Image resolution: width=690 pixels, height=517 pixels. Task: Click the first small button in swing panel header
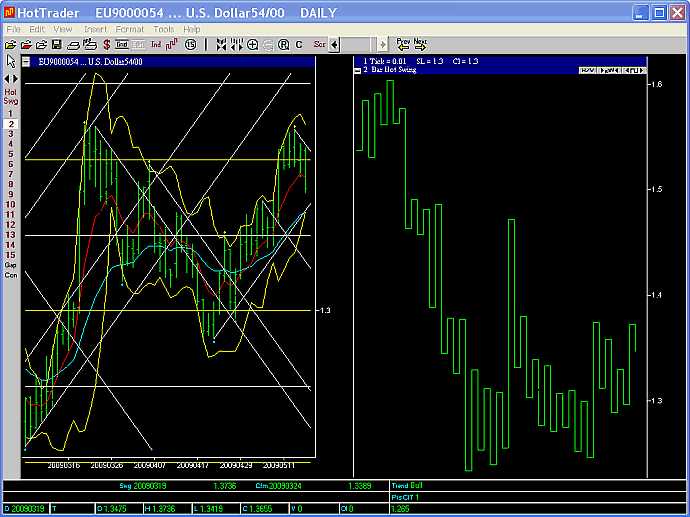[588, 70]
